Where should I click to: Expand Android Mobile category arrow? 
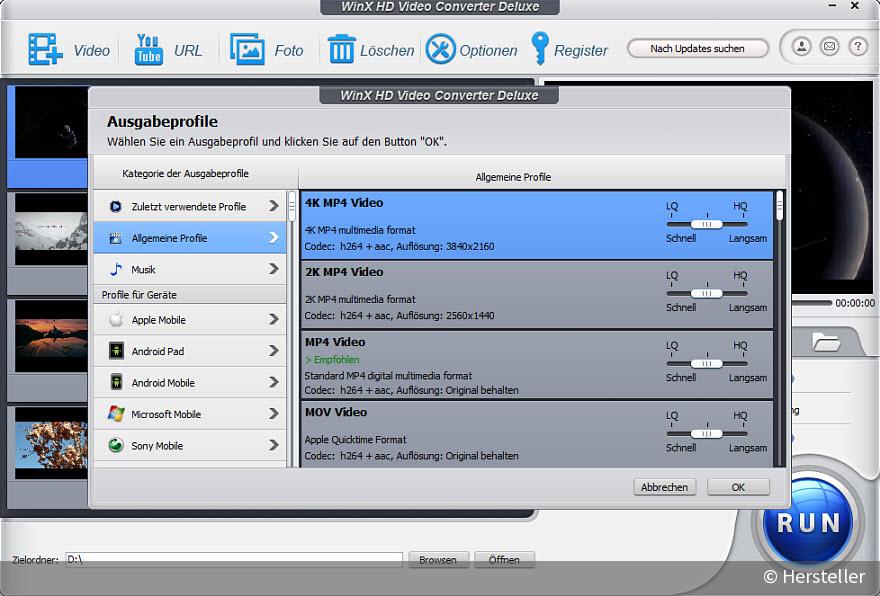(x=273, y=382)
